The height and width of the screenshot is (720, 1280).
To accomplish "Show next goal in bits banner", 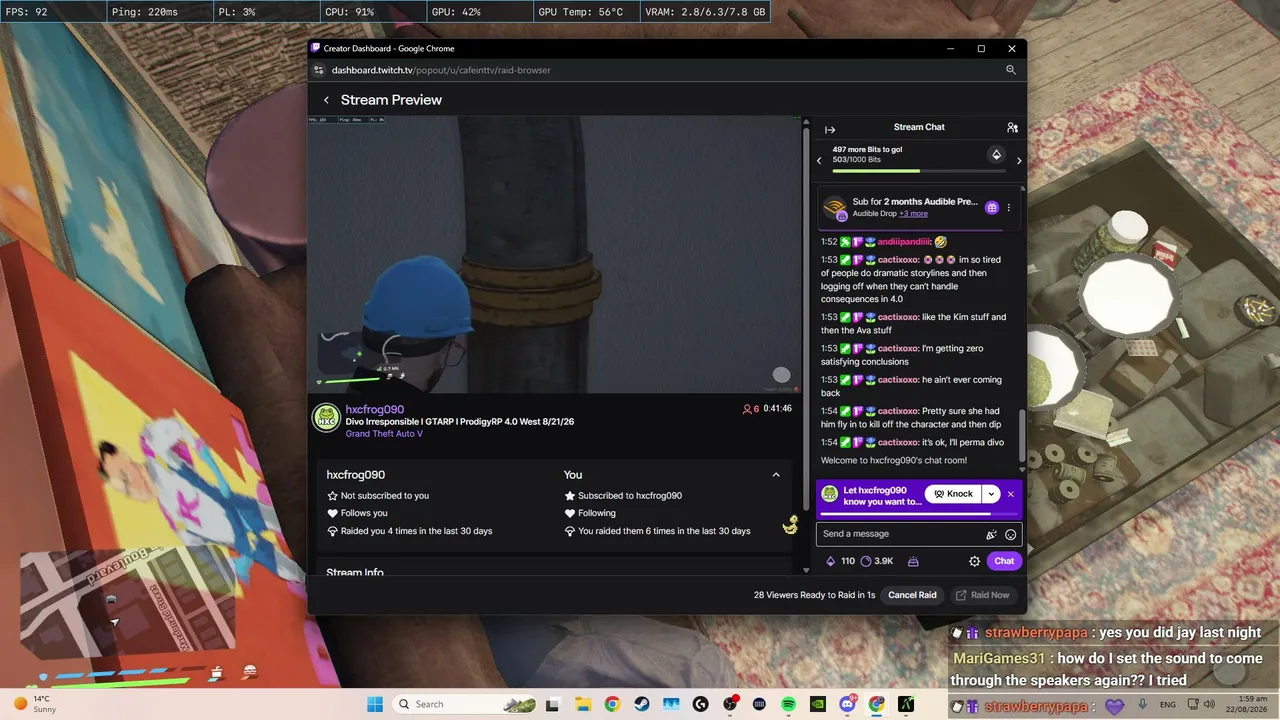I will (1019, 160).
